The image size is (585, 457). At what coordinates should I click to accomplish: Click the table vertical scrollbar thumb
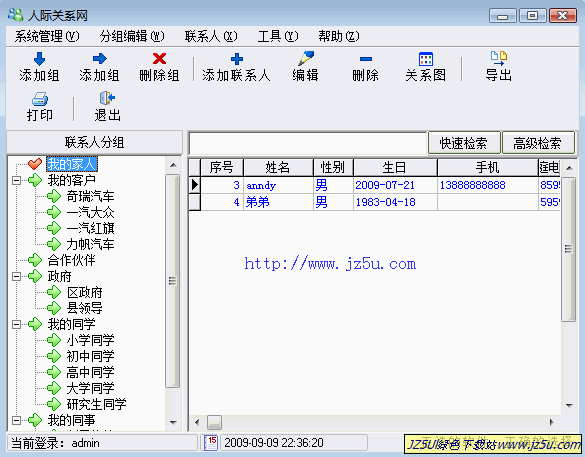point(569,249)
